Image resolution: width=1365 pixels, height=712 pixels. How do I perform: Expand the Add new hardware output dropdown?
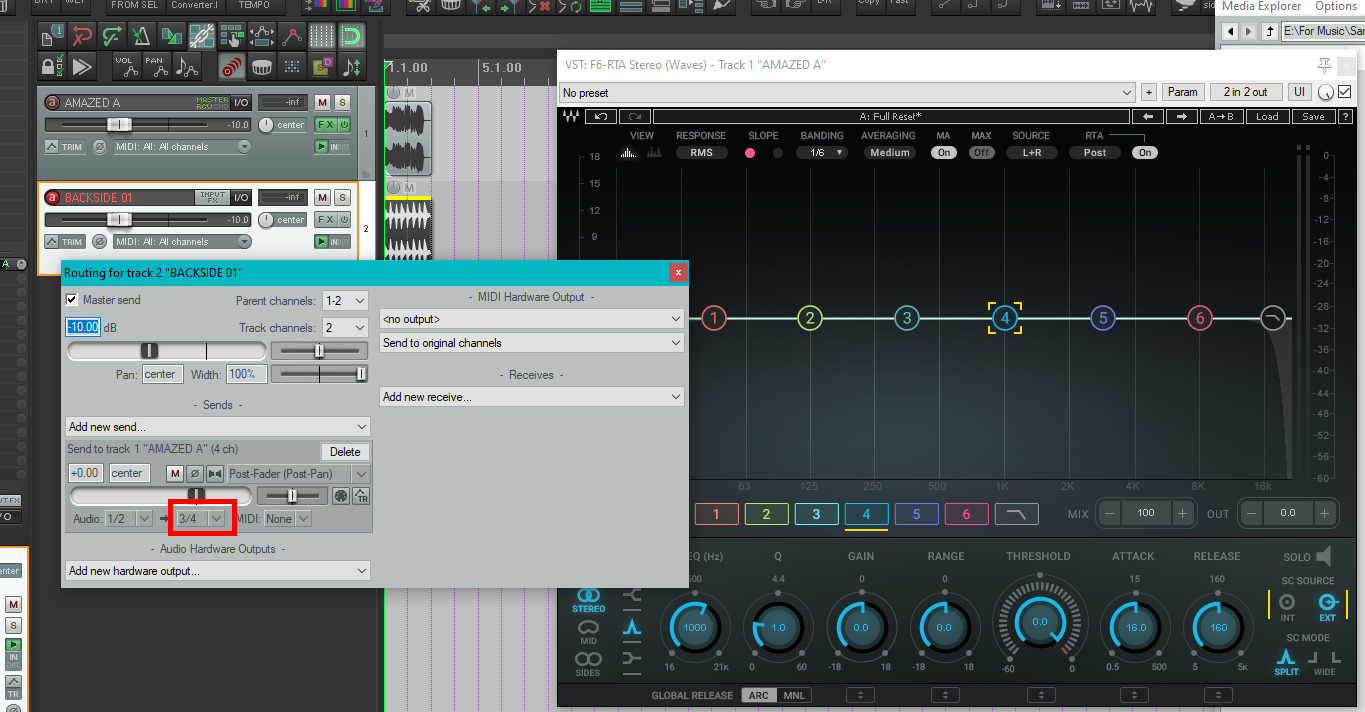coord(218,571)
